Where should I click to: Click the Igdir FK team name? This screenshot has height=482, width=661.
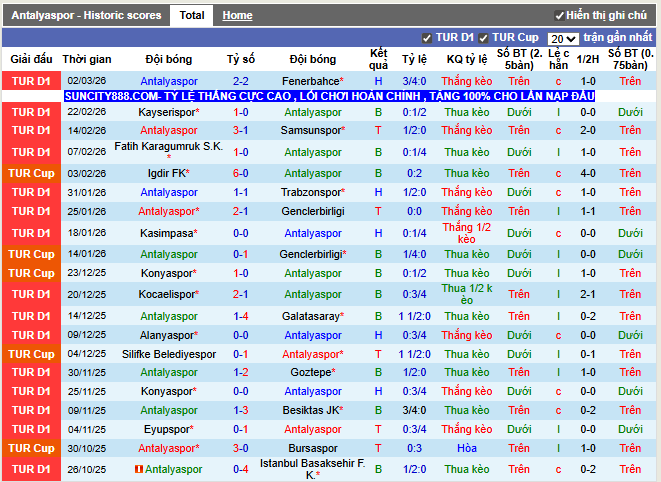pos(167,173)
